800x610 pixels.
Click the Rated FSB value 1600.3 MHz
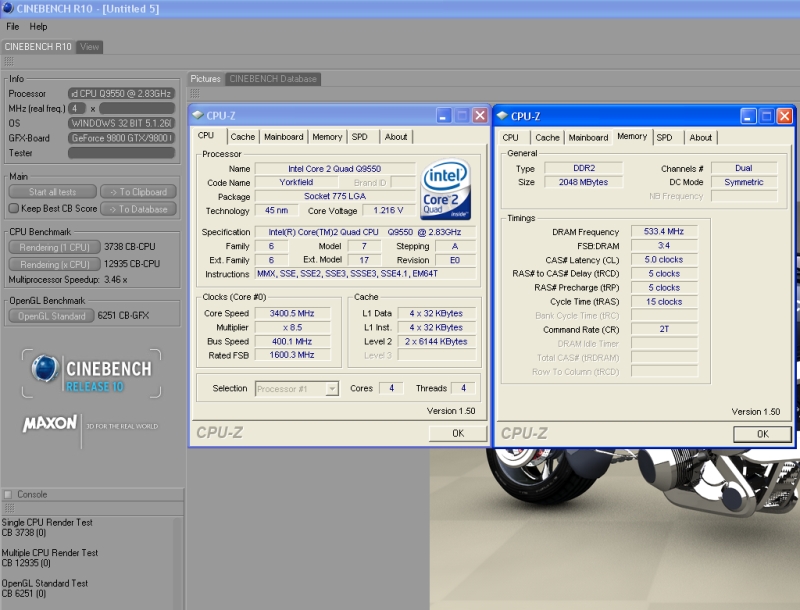[x=292, y=355]
